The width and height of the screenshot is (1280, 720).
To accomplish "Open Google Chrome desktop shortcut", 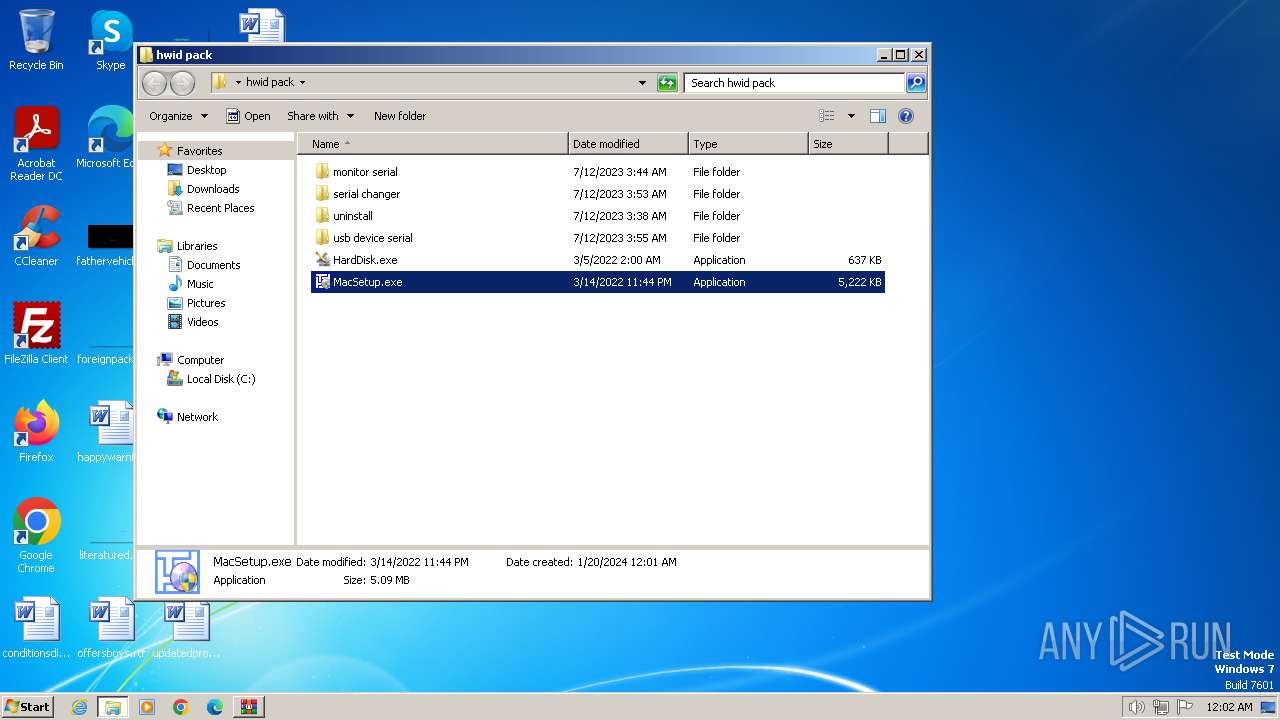I will point(36,535).
